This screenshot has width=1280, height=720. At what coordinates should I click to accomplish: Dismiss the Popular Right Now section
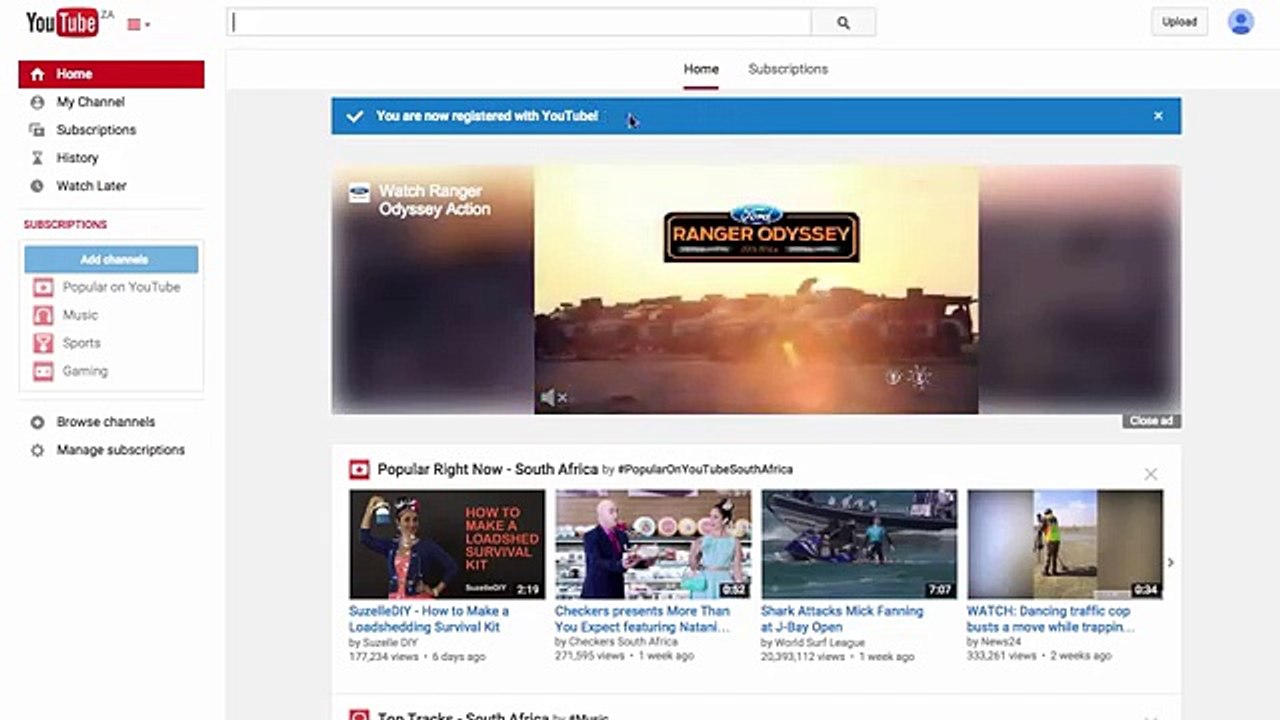[x=1151, y=474]
